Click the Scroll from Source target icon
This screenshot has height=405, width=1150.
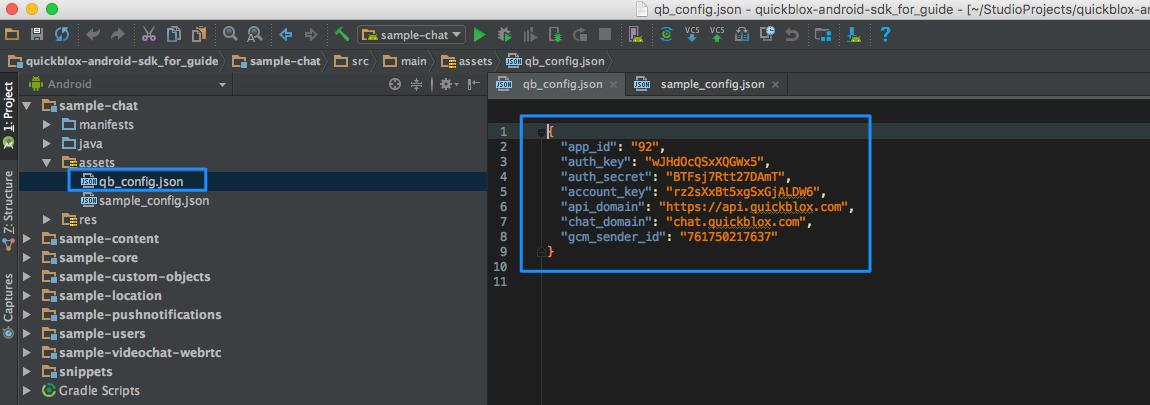click(x=395, y=84)
